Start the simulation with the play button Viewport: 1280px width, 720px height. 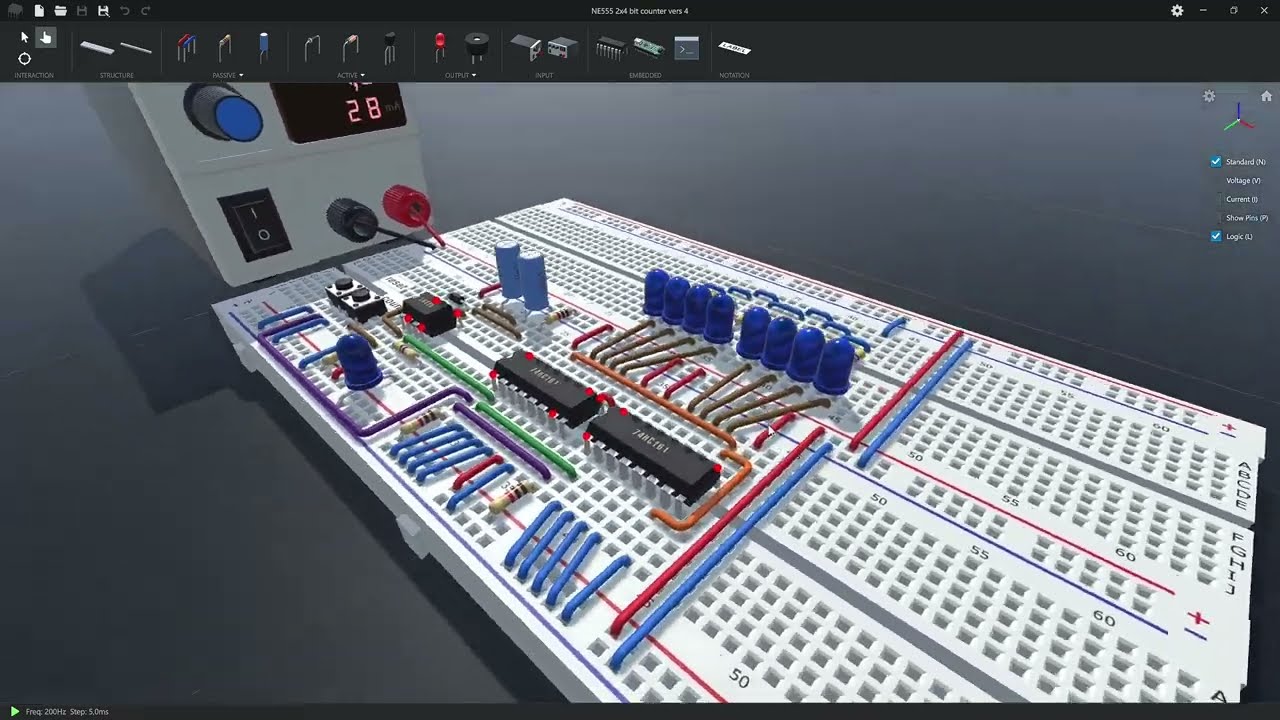[x=14, y=711]
